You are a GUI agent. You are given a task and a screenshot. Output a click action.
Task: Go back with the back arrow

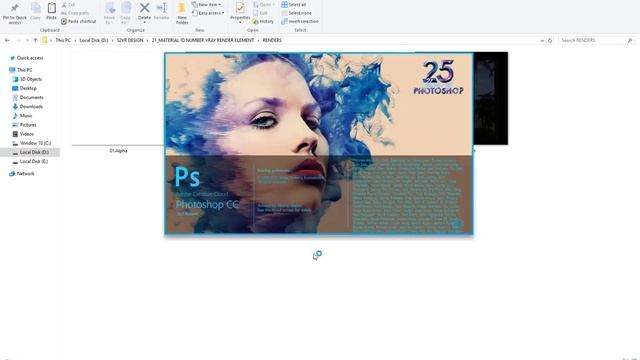pyautogui.click(x=7, y=40)
